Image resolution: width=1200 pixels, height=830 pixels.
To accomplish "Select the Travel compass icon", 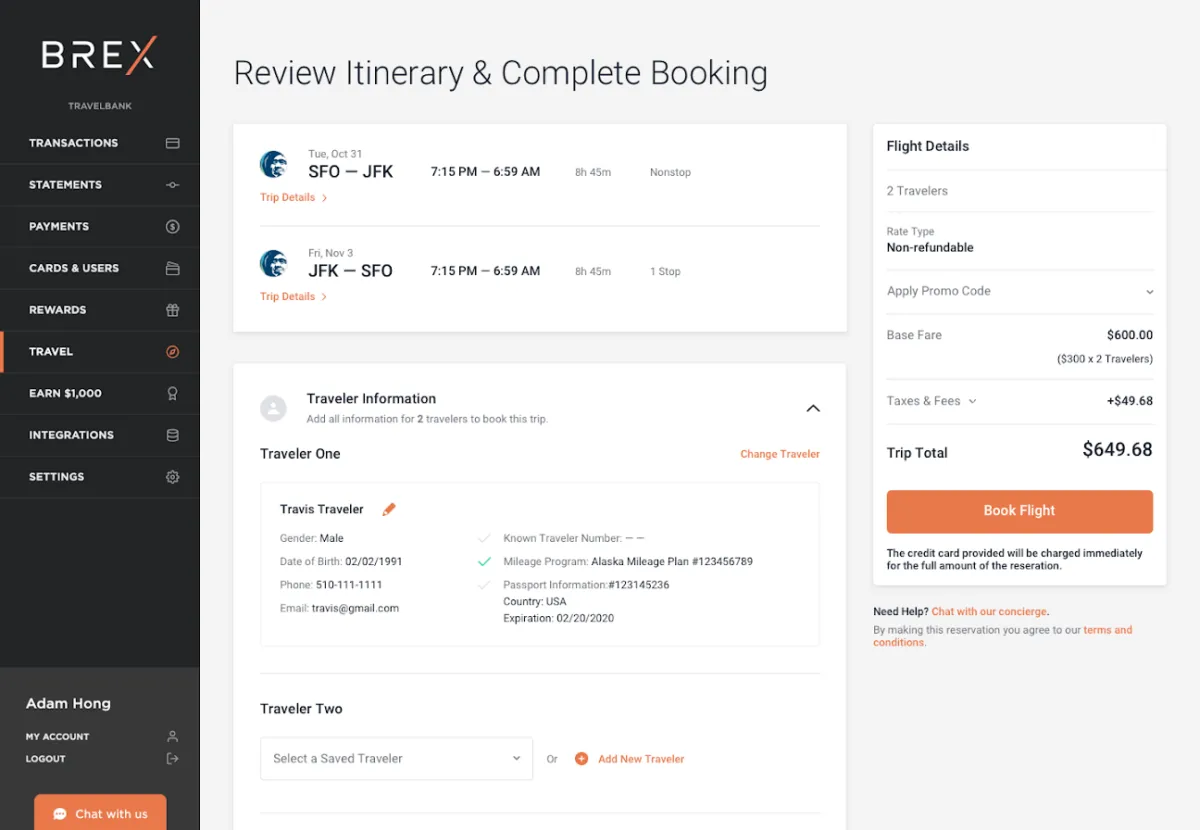I will coord(172,352).
